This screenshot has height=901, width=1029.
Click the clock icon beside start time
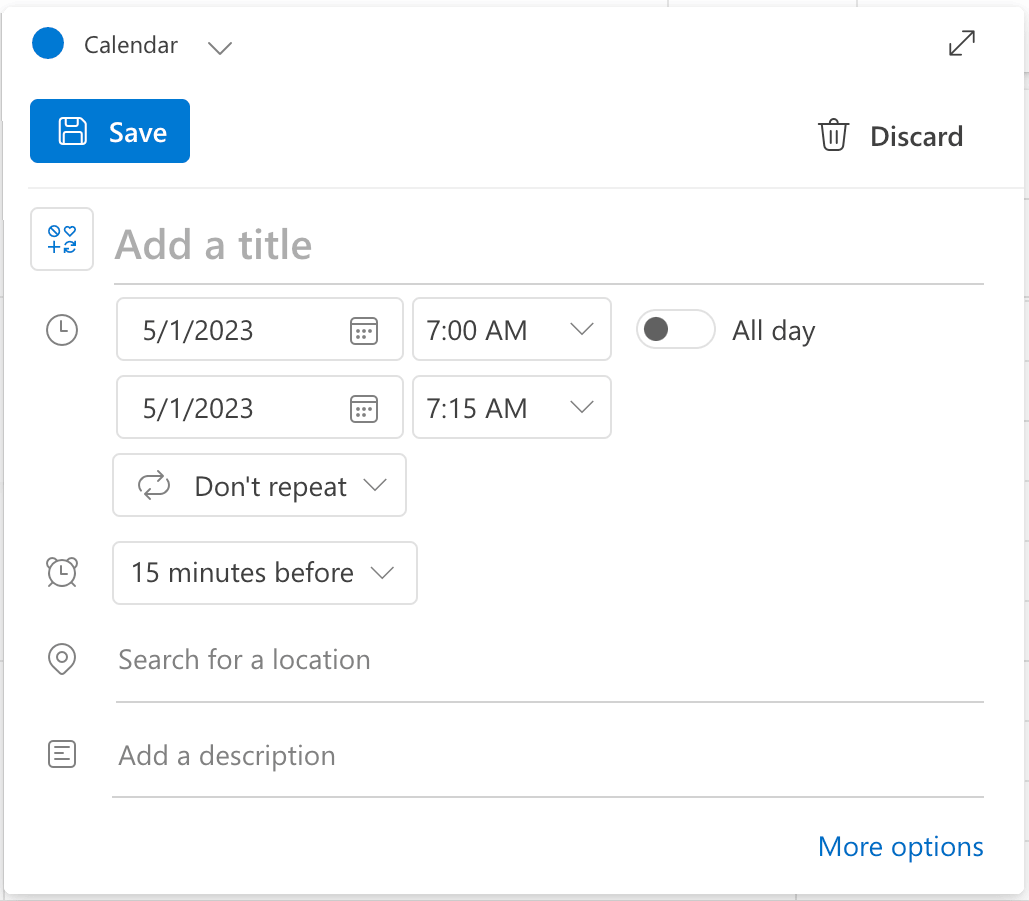click(x=61, y=330)
